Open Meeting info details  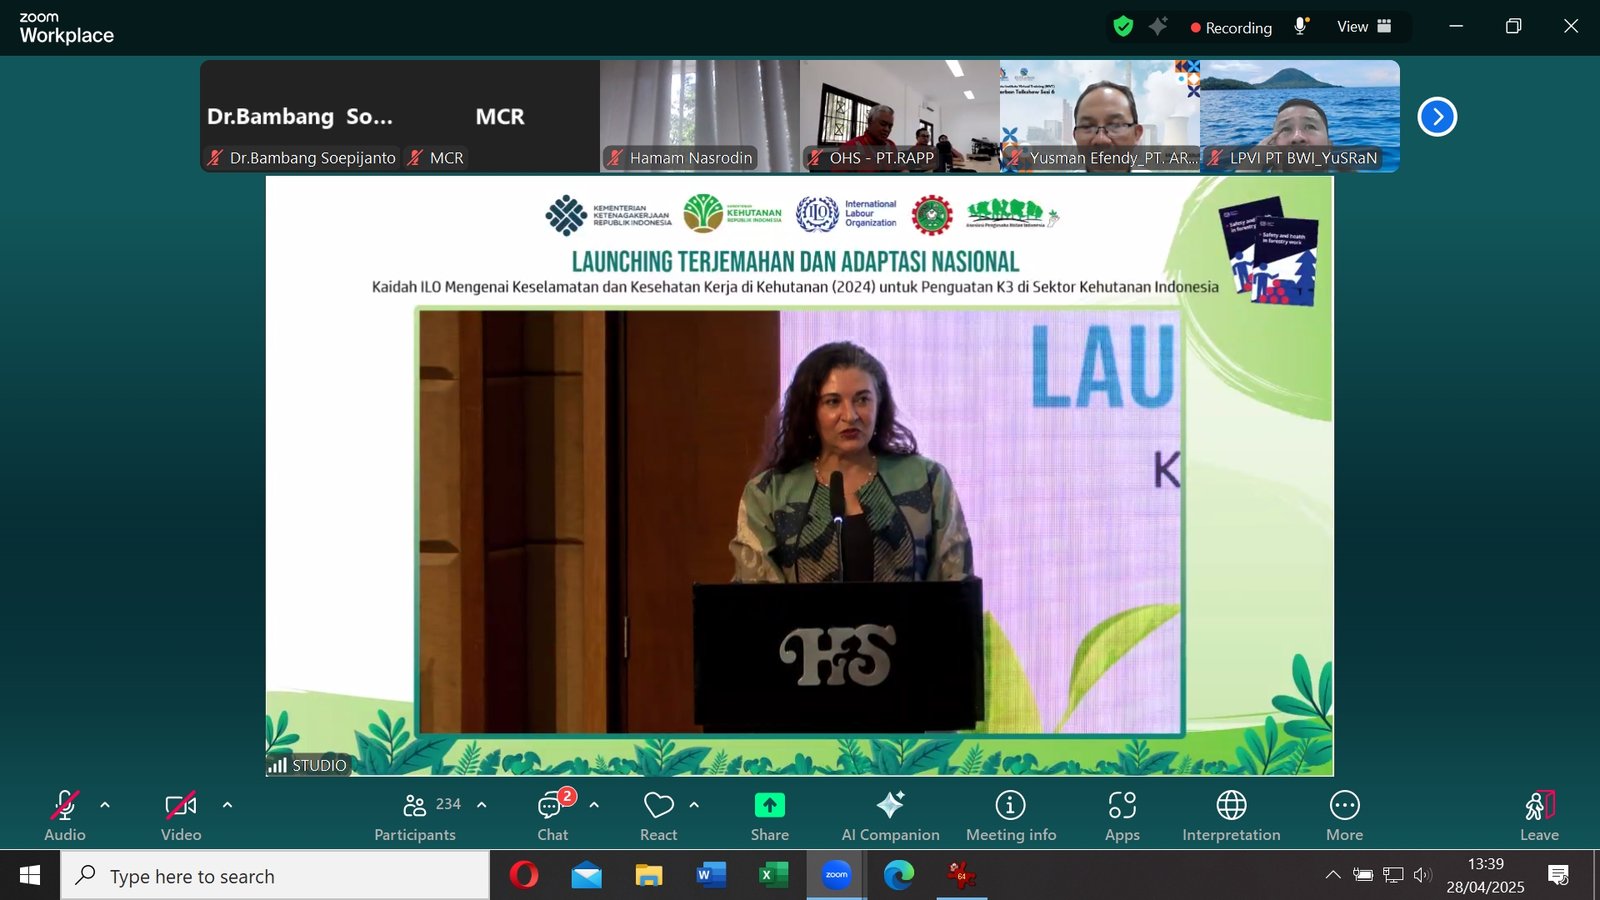pos(1010,816)
